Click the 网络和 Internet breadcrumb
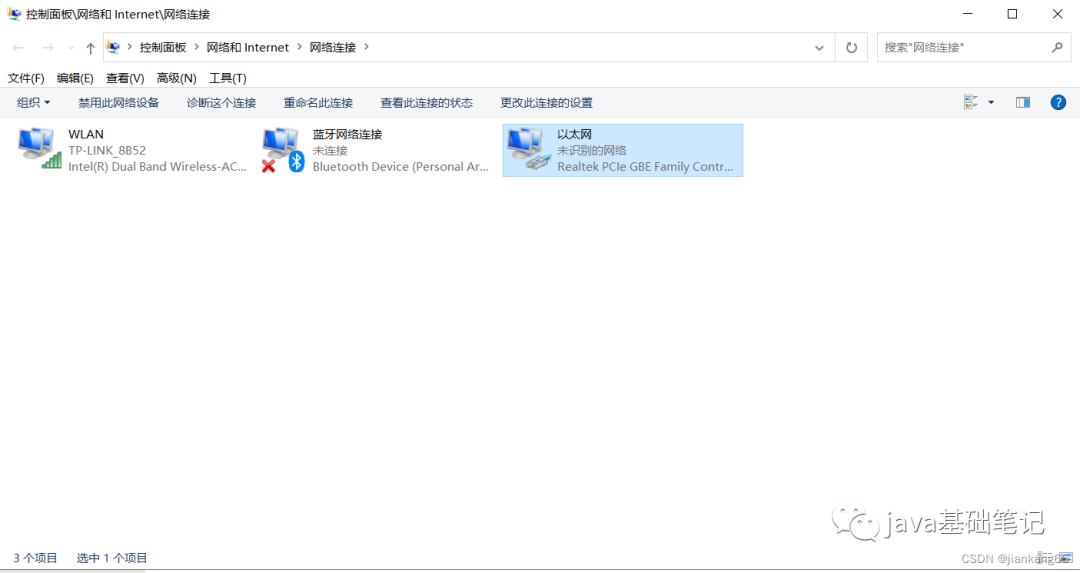The width and height of the screenshot is (1080, 573). pyautogui.click(x=248, y=47)
